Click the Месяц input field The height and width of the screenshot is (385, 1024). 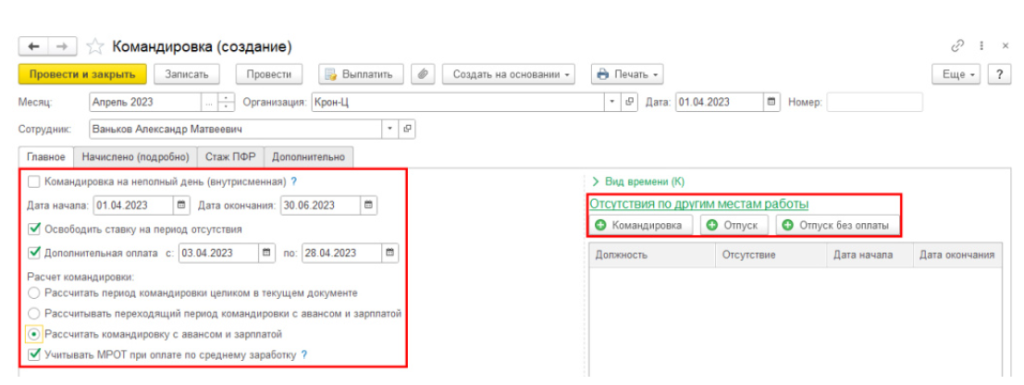[x=145, y=102]
